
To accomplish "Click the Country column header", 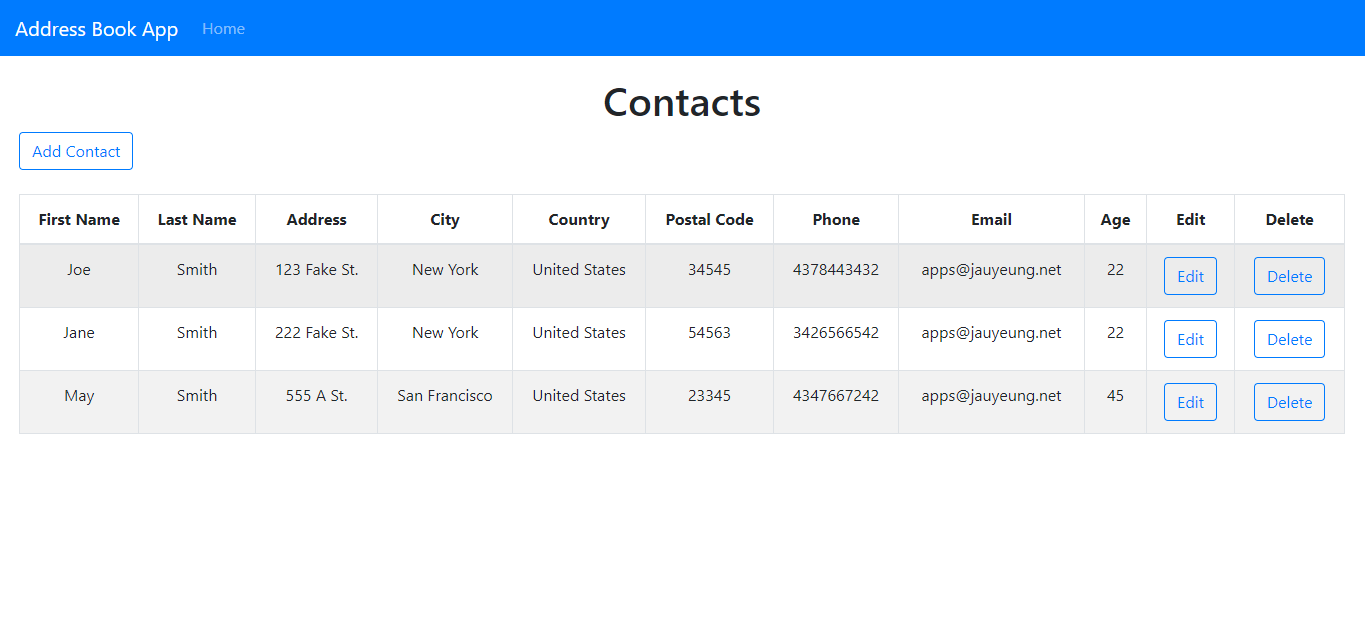I will tap(578, 219).
